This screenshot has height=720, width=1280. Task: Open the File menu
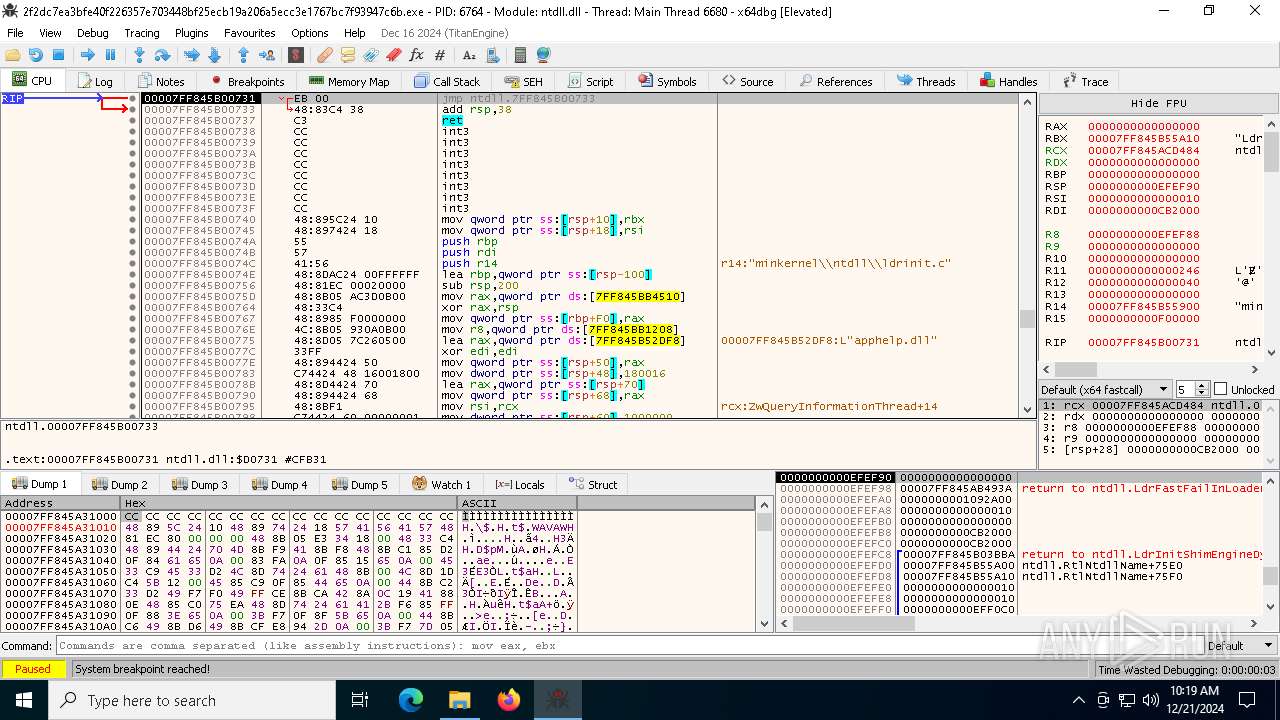point(15,33)
